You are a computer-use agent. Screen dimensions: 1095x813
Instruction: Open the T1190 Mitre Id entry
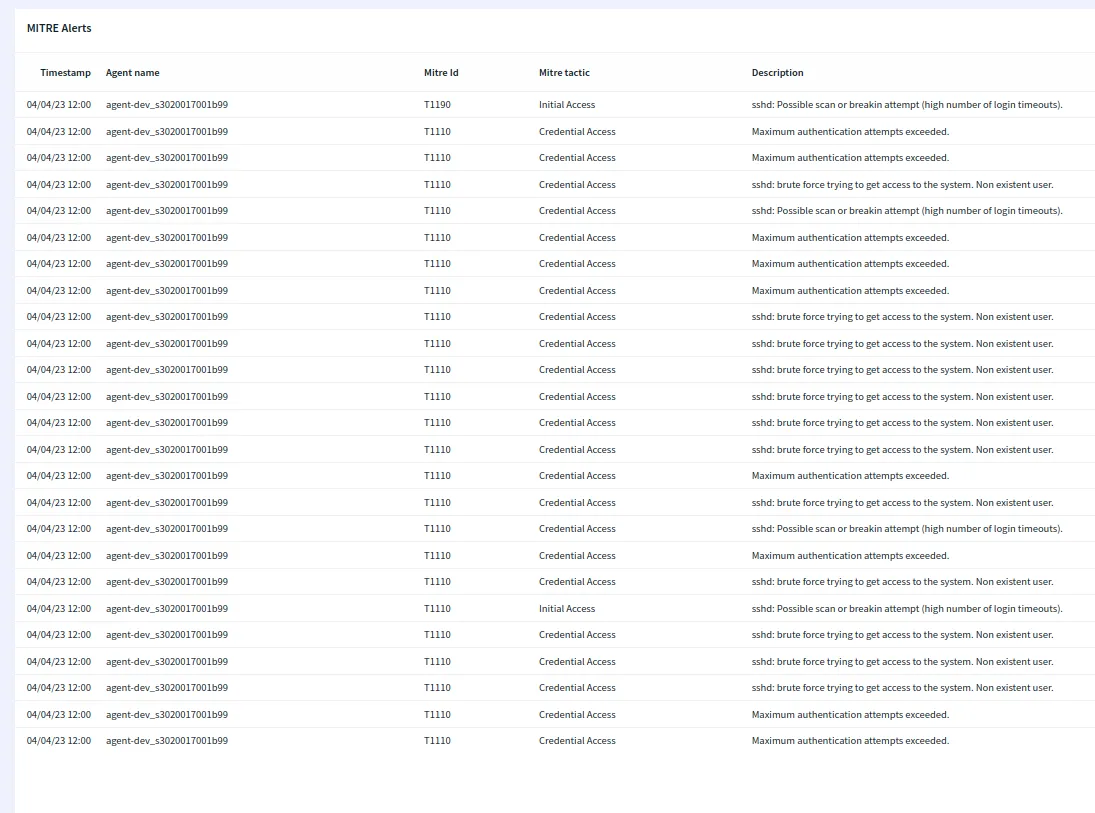click(437, 105)
